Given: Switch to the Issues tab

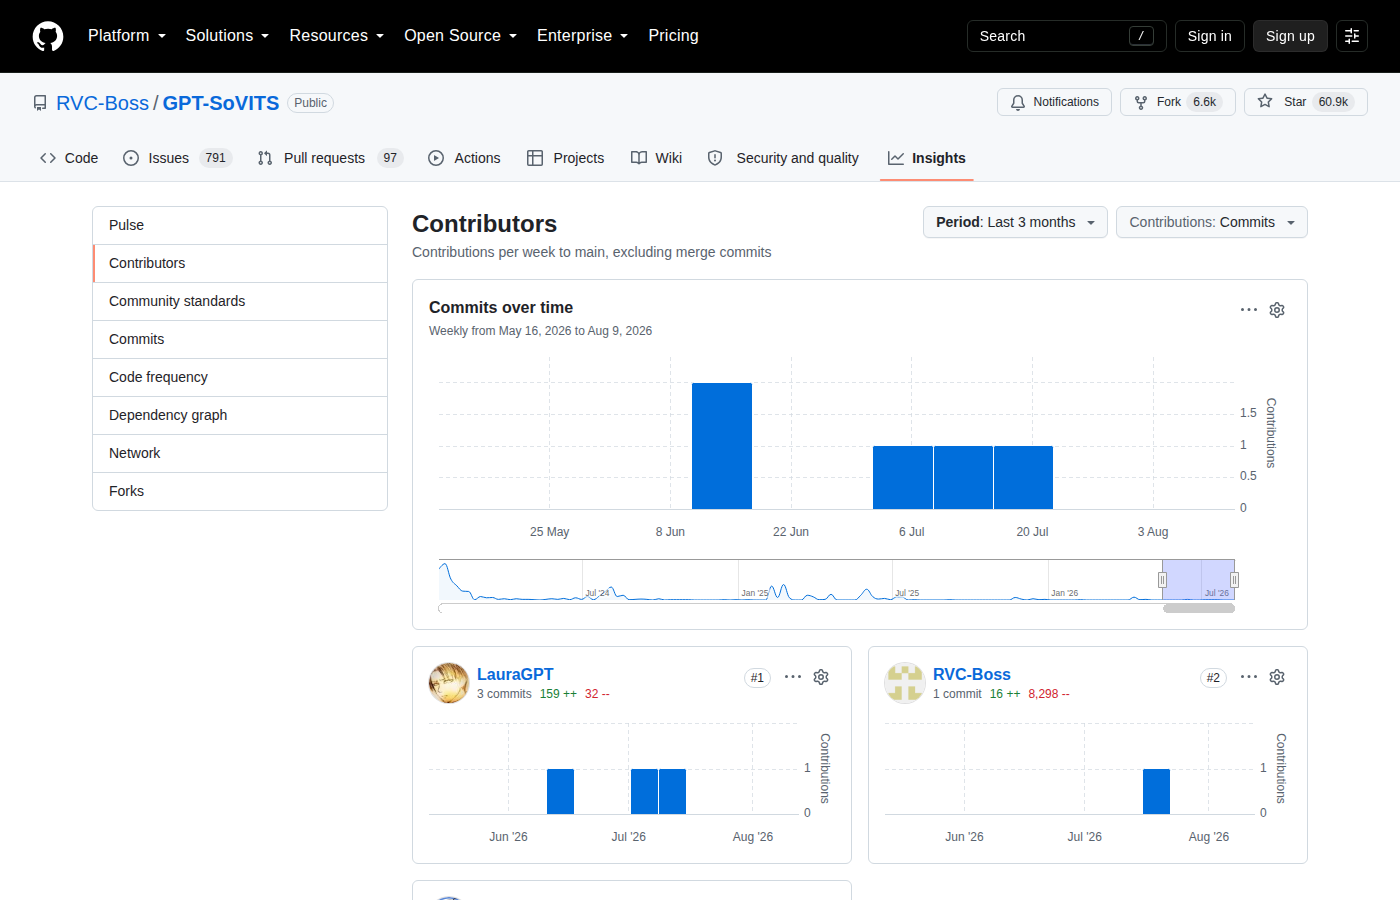Looking at the screenshot, I should [177, 158].
